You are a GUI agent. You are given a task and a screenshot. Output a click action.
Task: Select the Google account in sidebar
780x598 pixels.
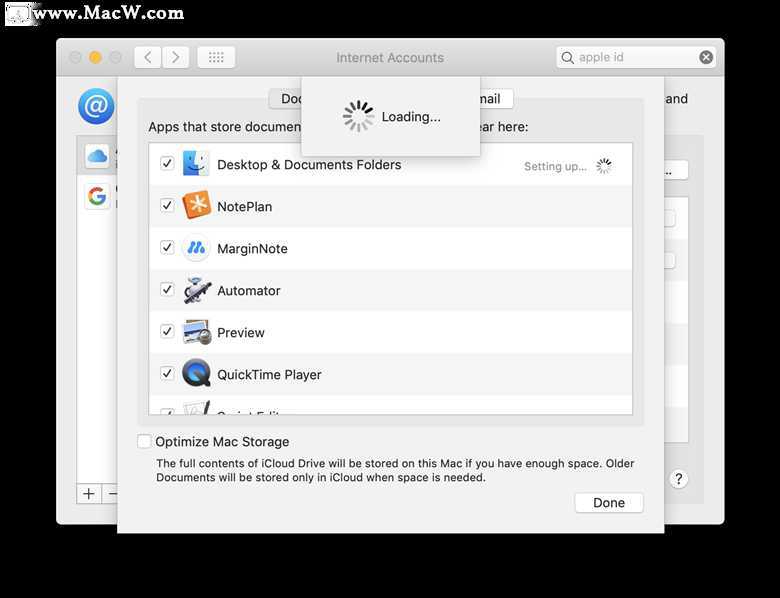[97, 196]
